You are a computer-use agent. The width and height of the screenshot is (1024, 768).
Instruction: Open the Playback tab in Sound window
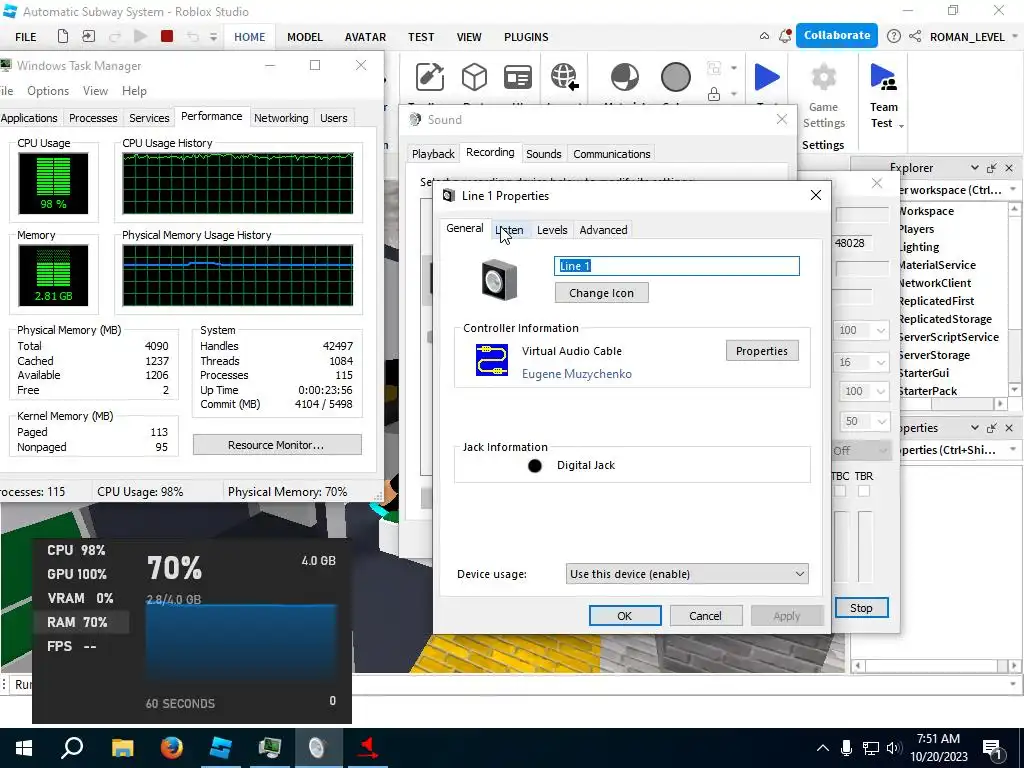tap(433, 154)
